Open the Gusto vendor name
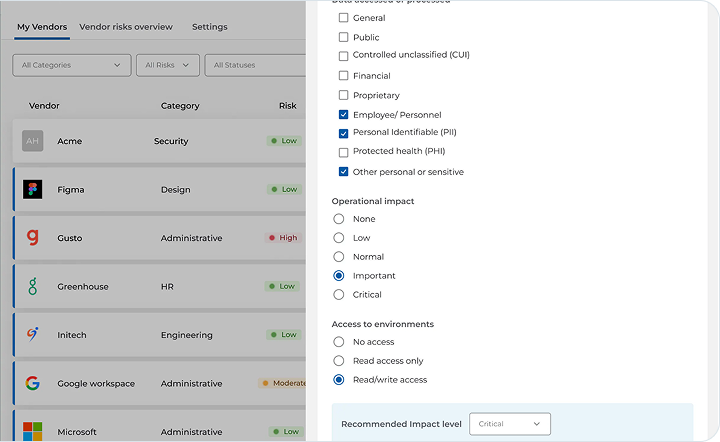Image resolution: width=720 pixels, height=442 pixels. point(69,238)
